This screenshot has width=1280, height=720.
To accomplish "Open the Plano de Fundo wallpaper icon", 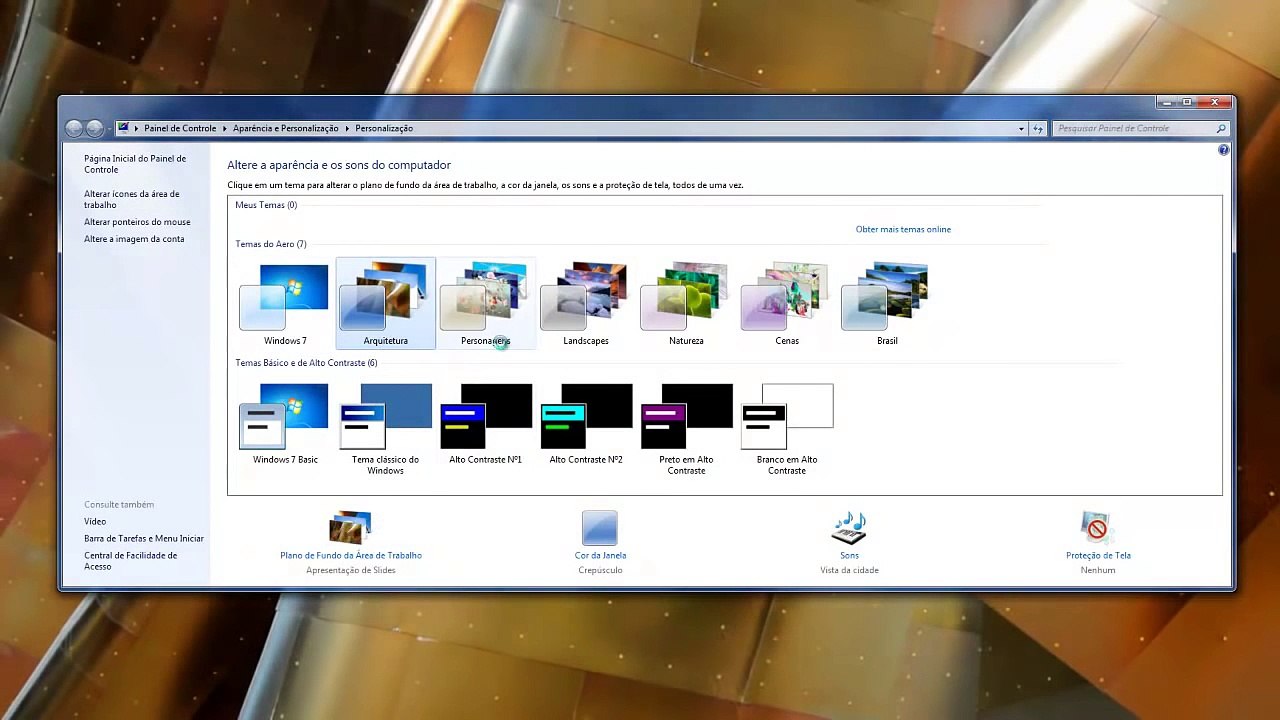I will tap(350, 528).
